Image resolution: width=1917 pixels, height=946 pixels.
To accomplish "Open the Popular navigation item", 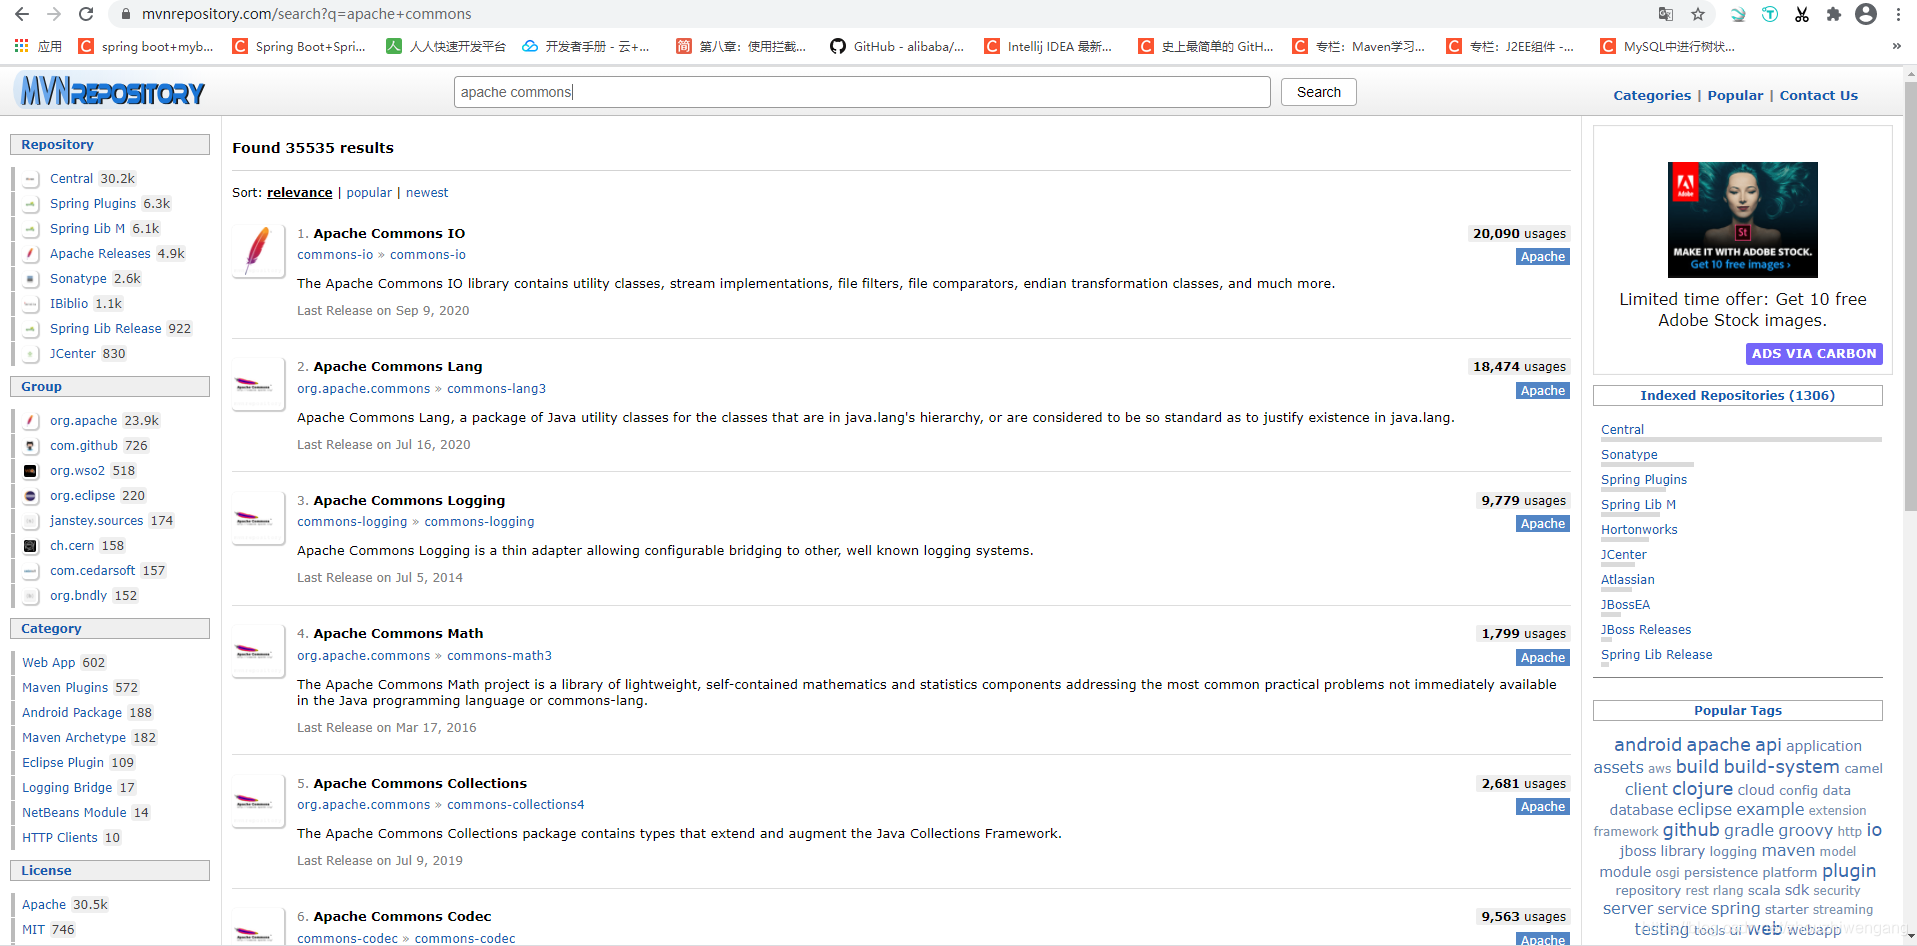I will [x=1735, y=95].
